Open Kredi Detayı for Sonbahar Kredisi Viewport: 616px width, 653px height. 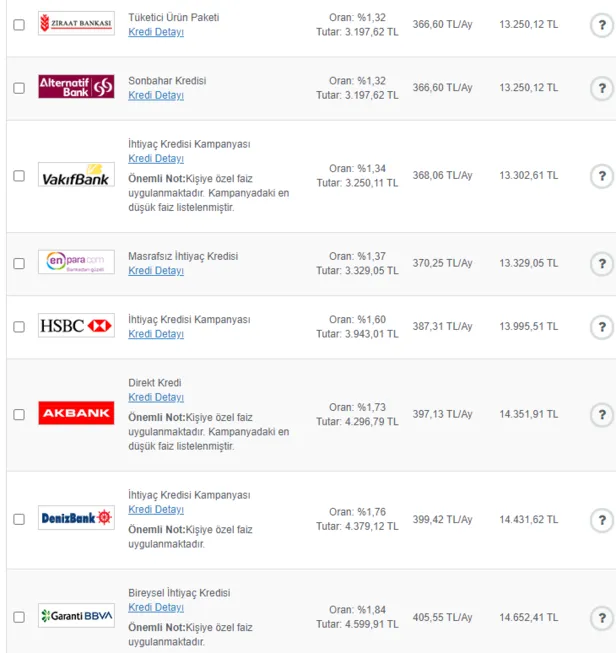(x=156, y=96)
